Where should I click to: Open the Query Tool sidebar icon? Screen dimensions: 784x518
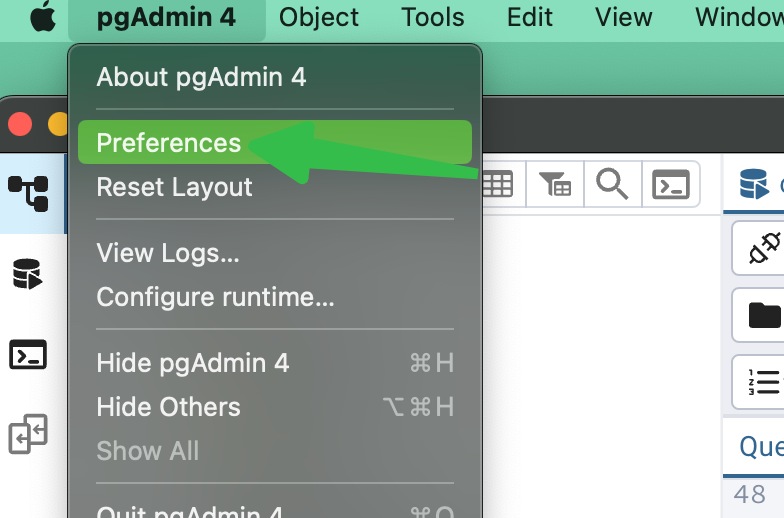[28, 274]
